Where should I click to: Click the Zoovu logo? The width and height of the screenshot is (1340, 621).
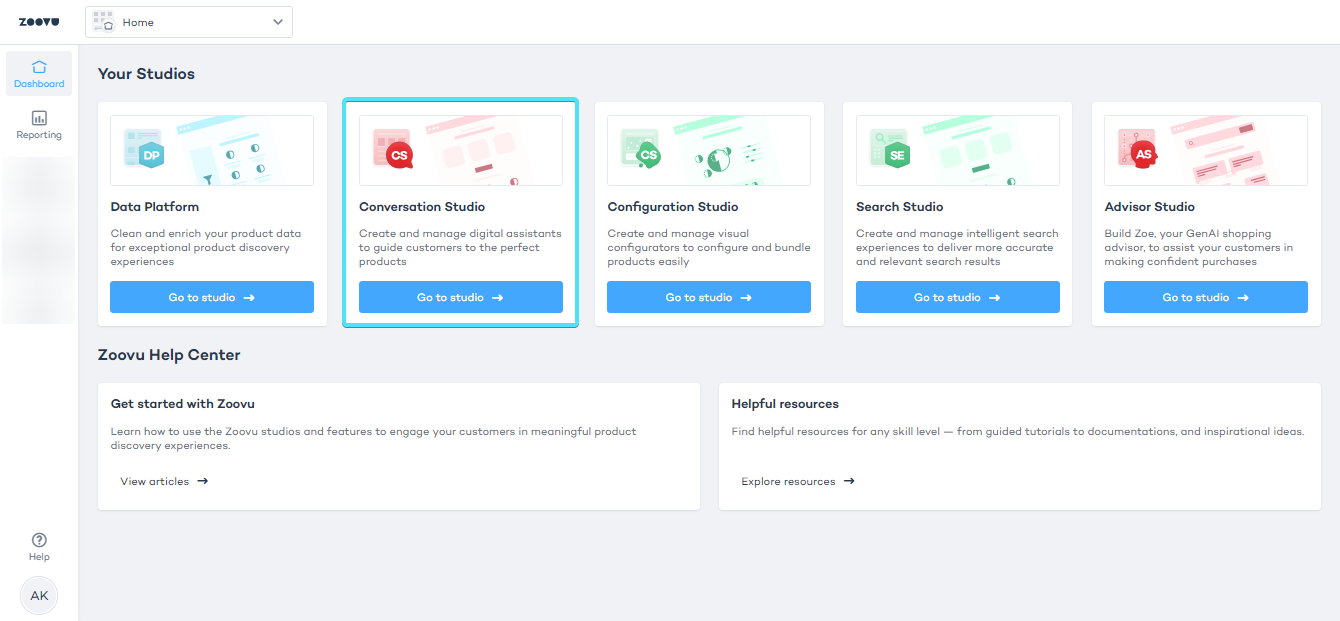39,22
